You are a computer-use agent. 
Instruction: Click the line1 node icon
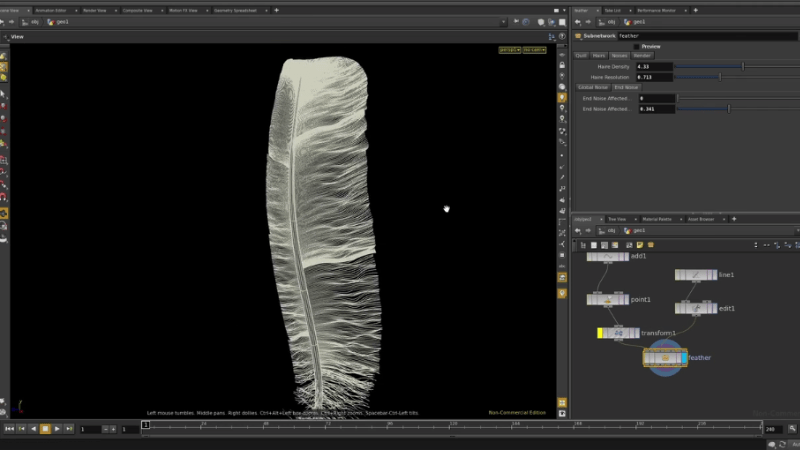(x=695, y=275)
